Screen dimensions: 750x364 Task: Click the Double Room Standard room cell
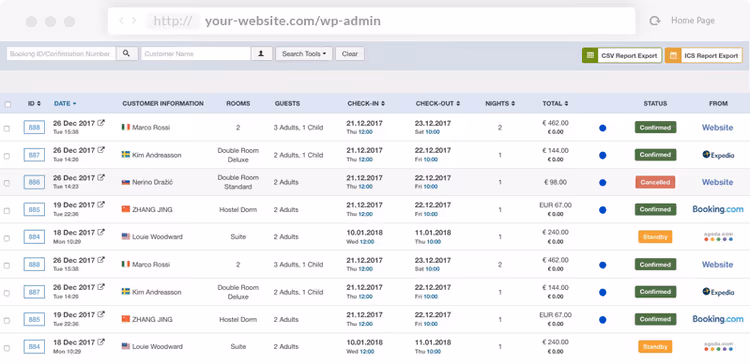click(x=238, y=182)
